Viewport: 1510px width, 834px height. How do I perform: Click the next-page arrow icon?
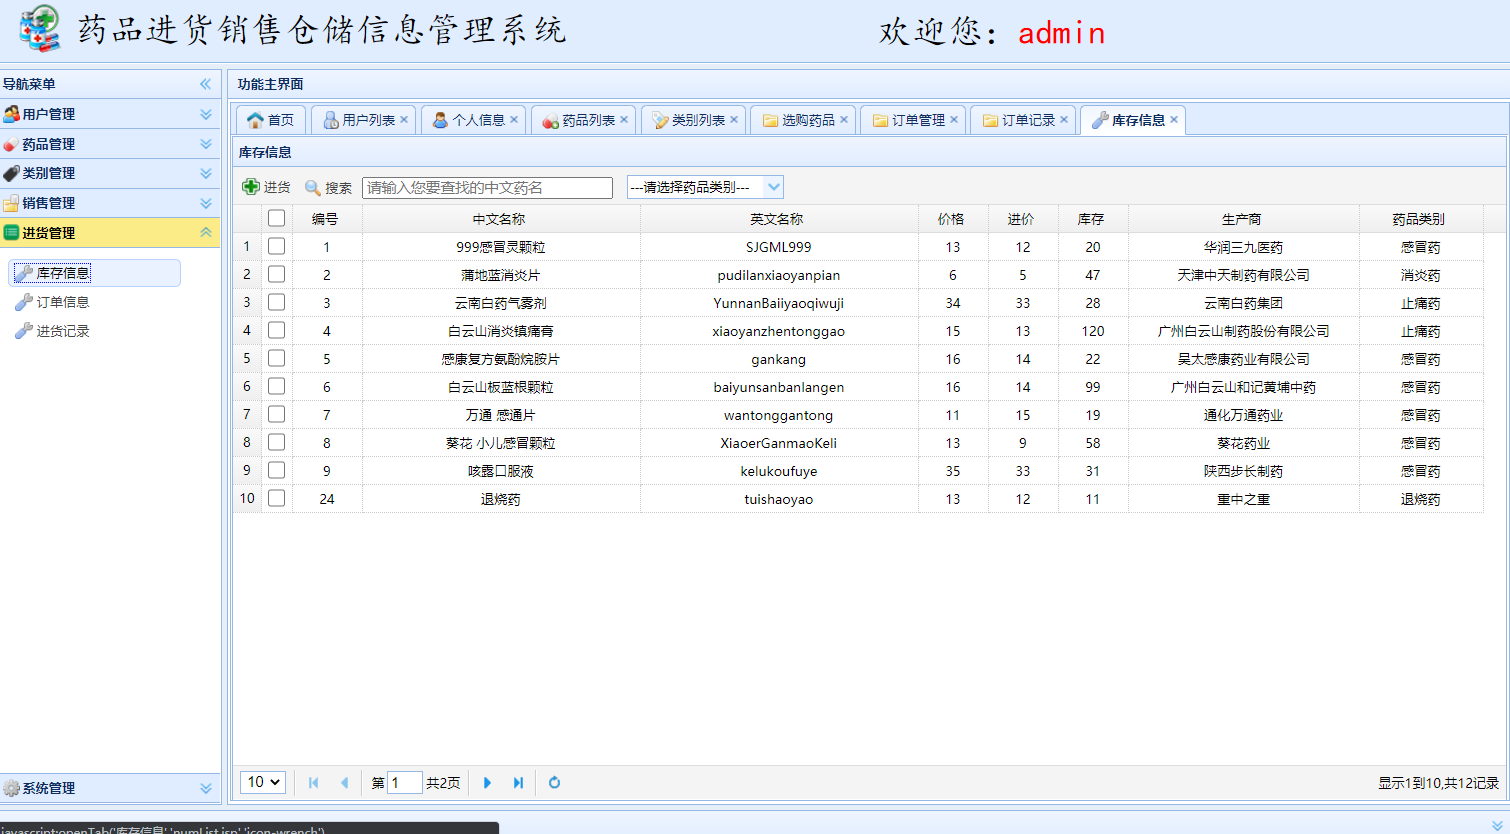click(x=486, y=783)
